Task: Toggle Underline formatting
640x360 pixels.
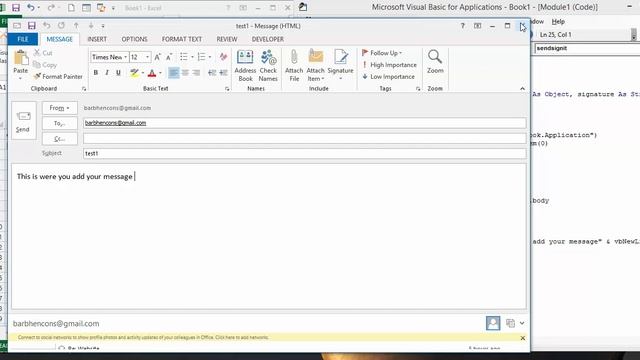Action: click(118, 73)
